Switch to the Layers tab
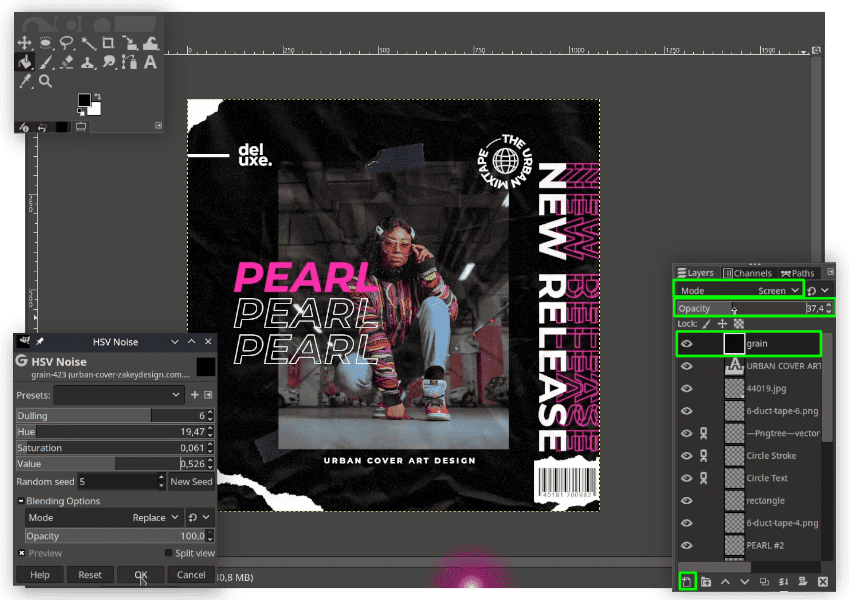Screen dimensions: 850x600 tap(696, 273)
